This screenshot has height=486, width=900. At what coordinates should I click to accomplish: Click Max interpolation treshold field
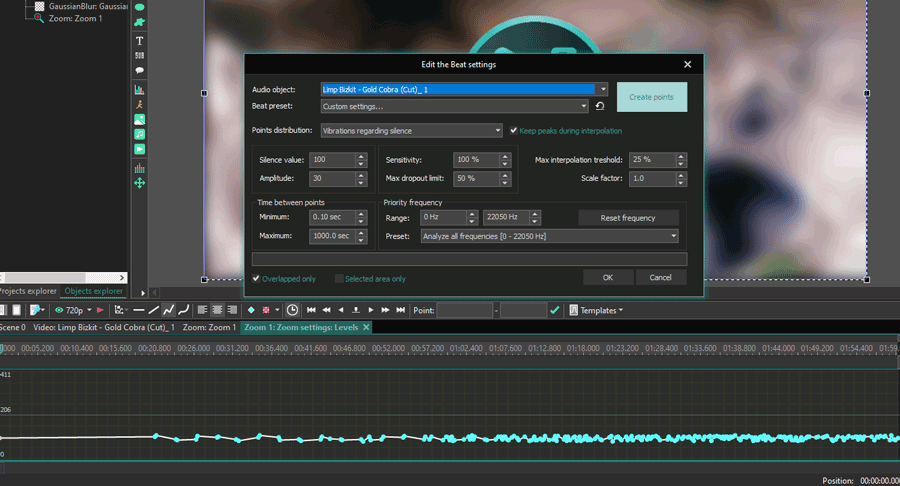coord(652,160)
